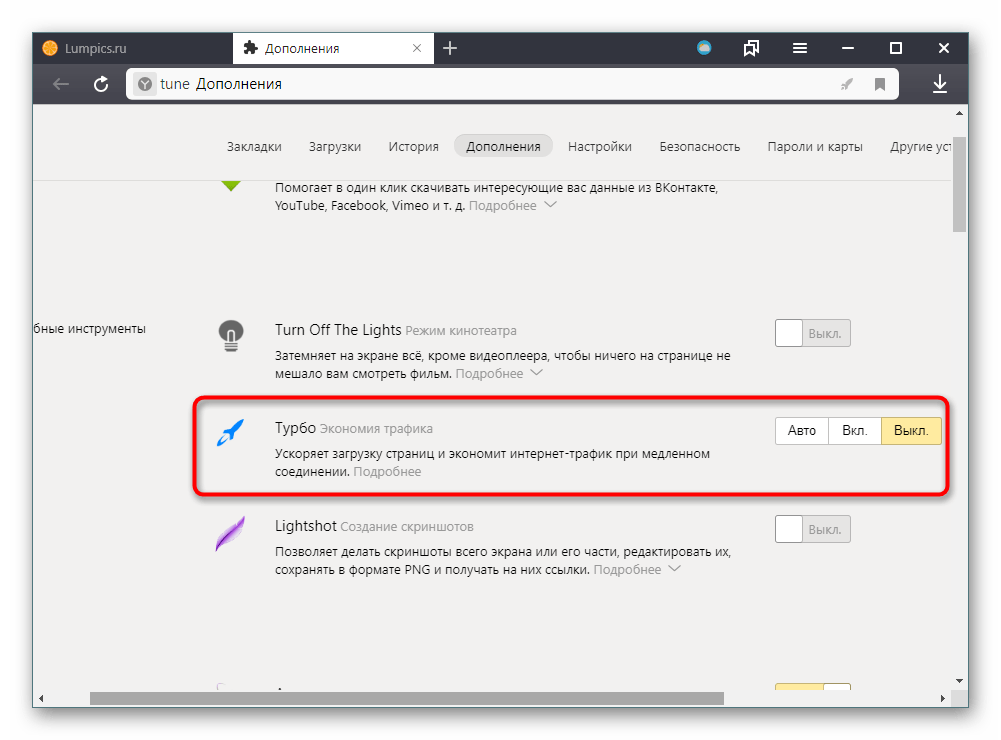Open downloads via download arrow icon
Screen dimensions: 1001x740
coord(939,84)
